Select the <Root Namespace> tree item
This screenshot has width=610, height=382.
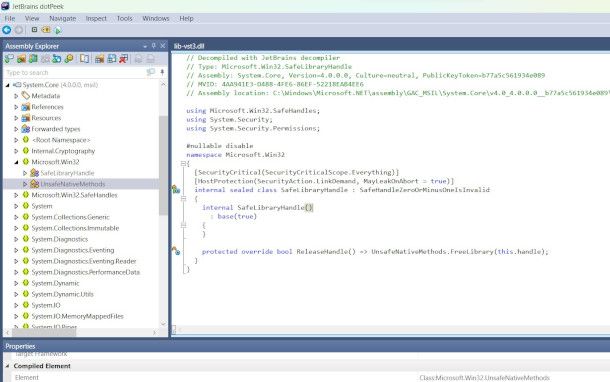pyautogui.click(x=61, y=140)
